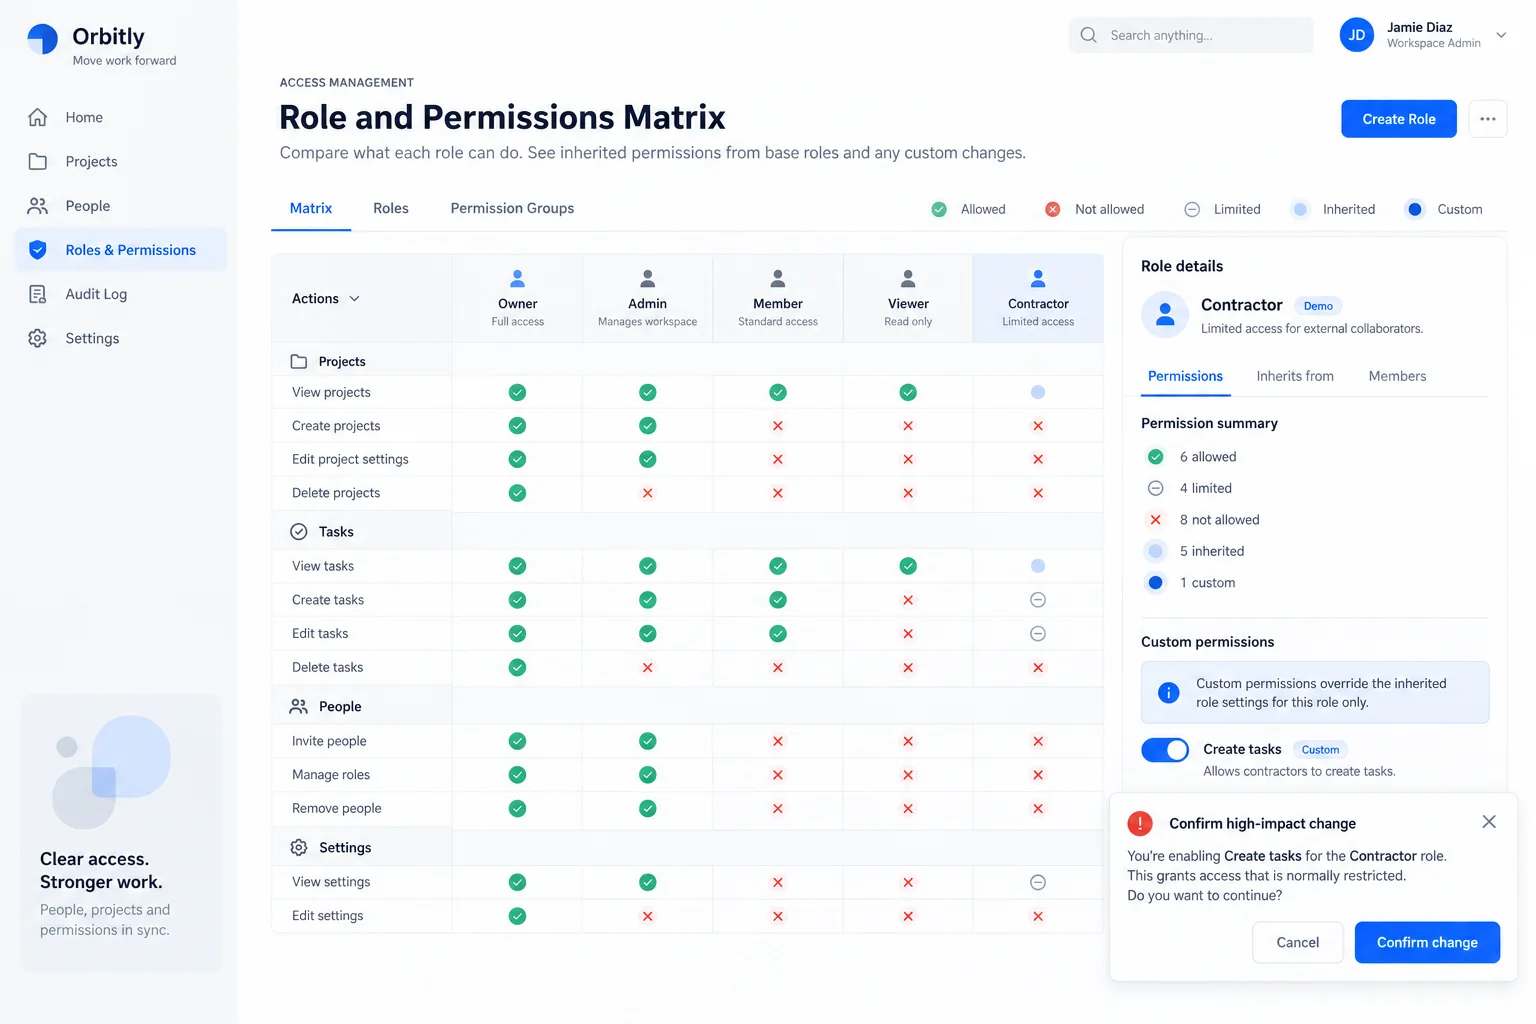This screenshot has width=1536, height=1024.
Task: Click the Custom legend blue dot
Action: coord(1415,209)
